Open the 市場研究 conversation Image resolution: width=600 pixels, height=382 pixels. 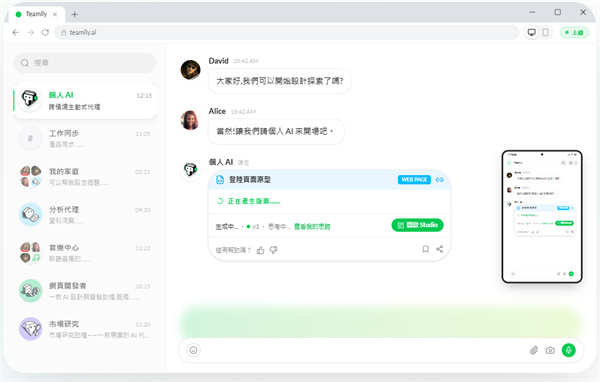[x=85, y=329]
